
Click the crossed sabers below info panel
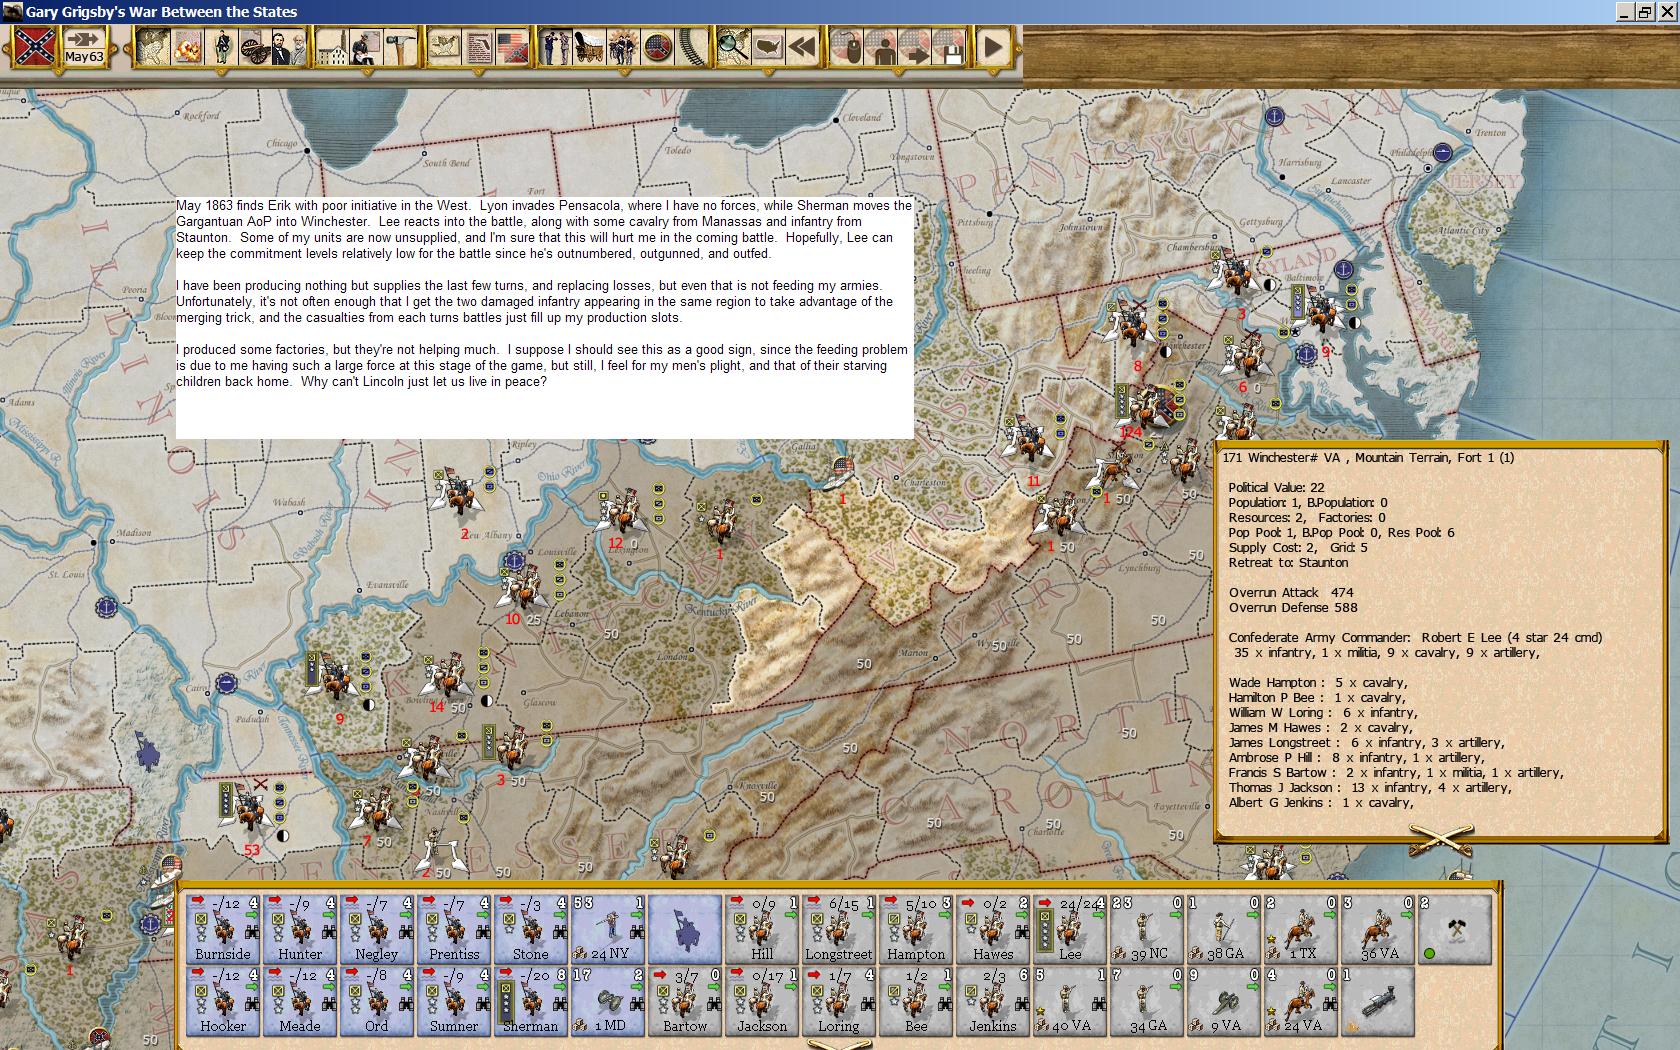click(1440, 841)
